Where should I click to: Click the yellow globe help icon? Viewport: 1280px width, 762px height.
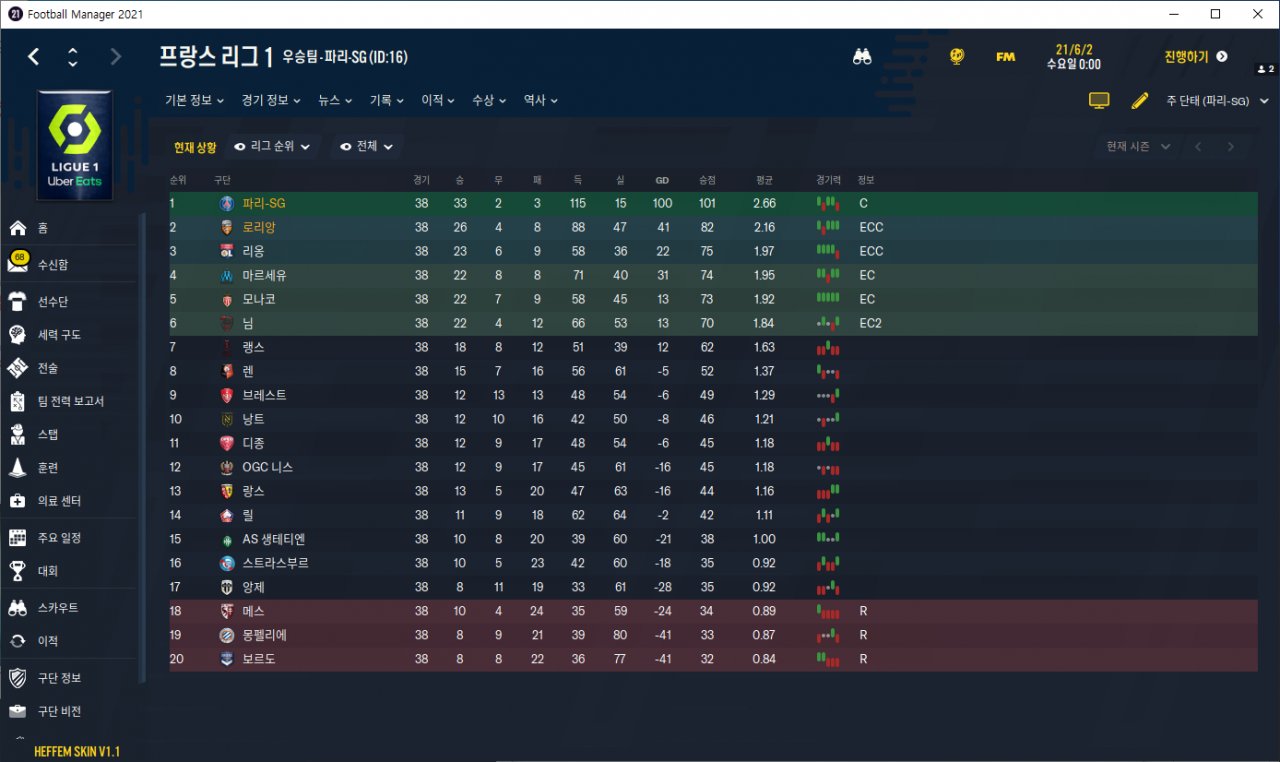click(957, 57)
